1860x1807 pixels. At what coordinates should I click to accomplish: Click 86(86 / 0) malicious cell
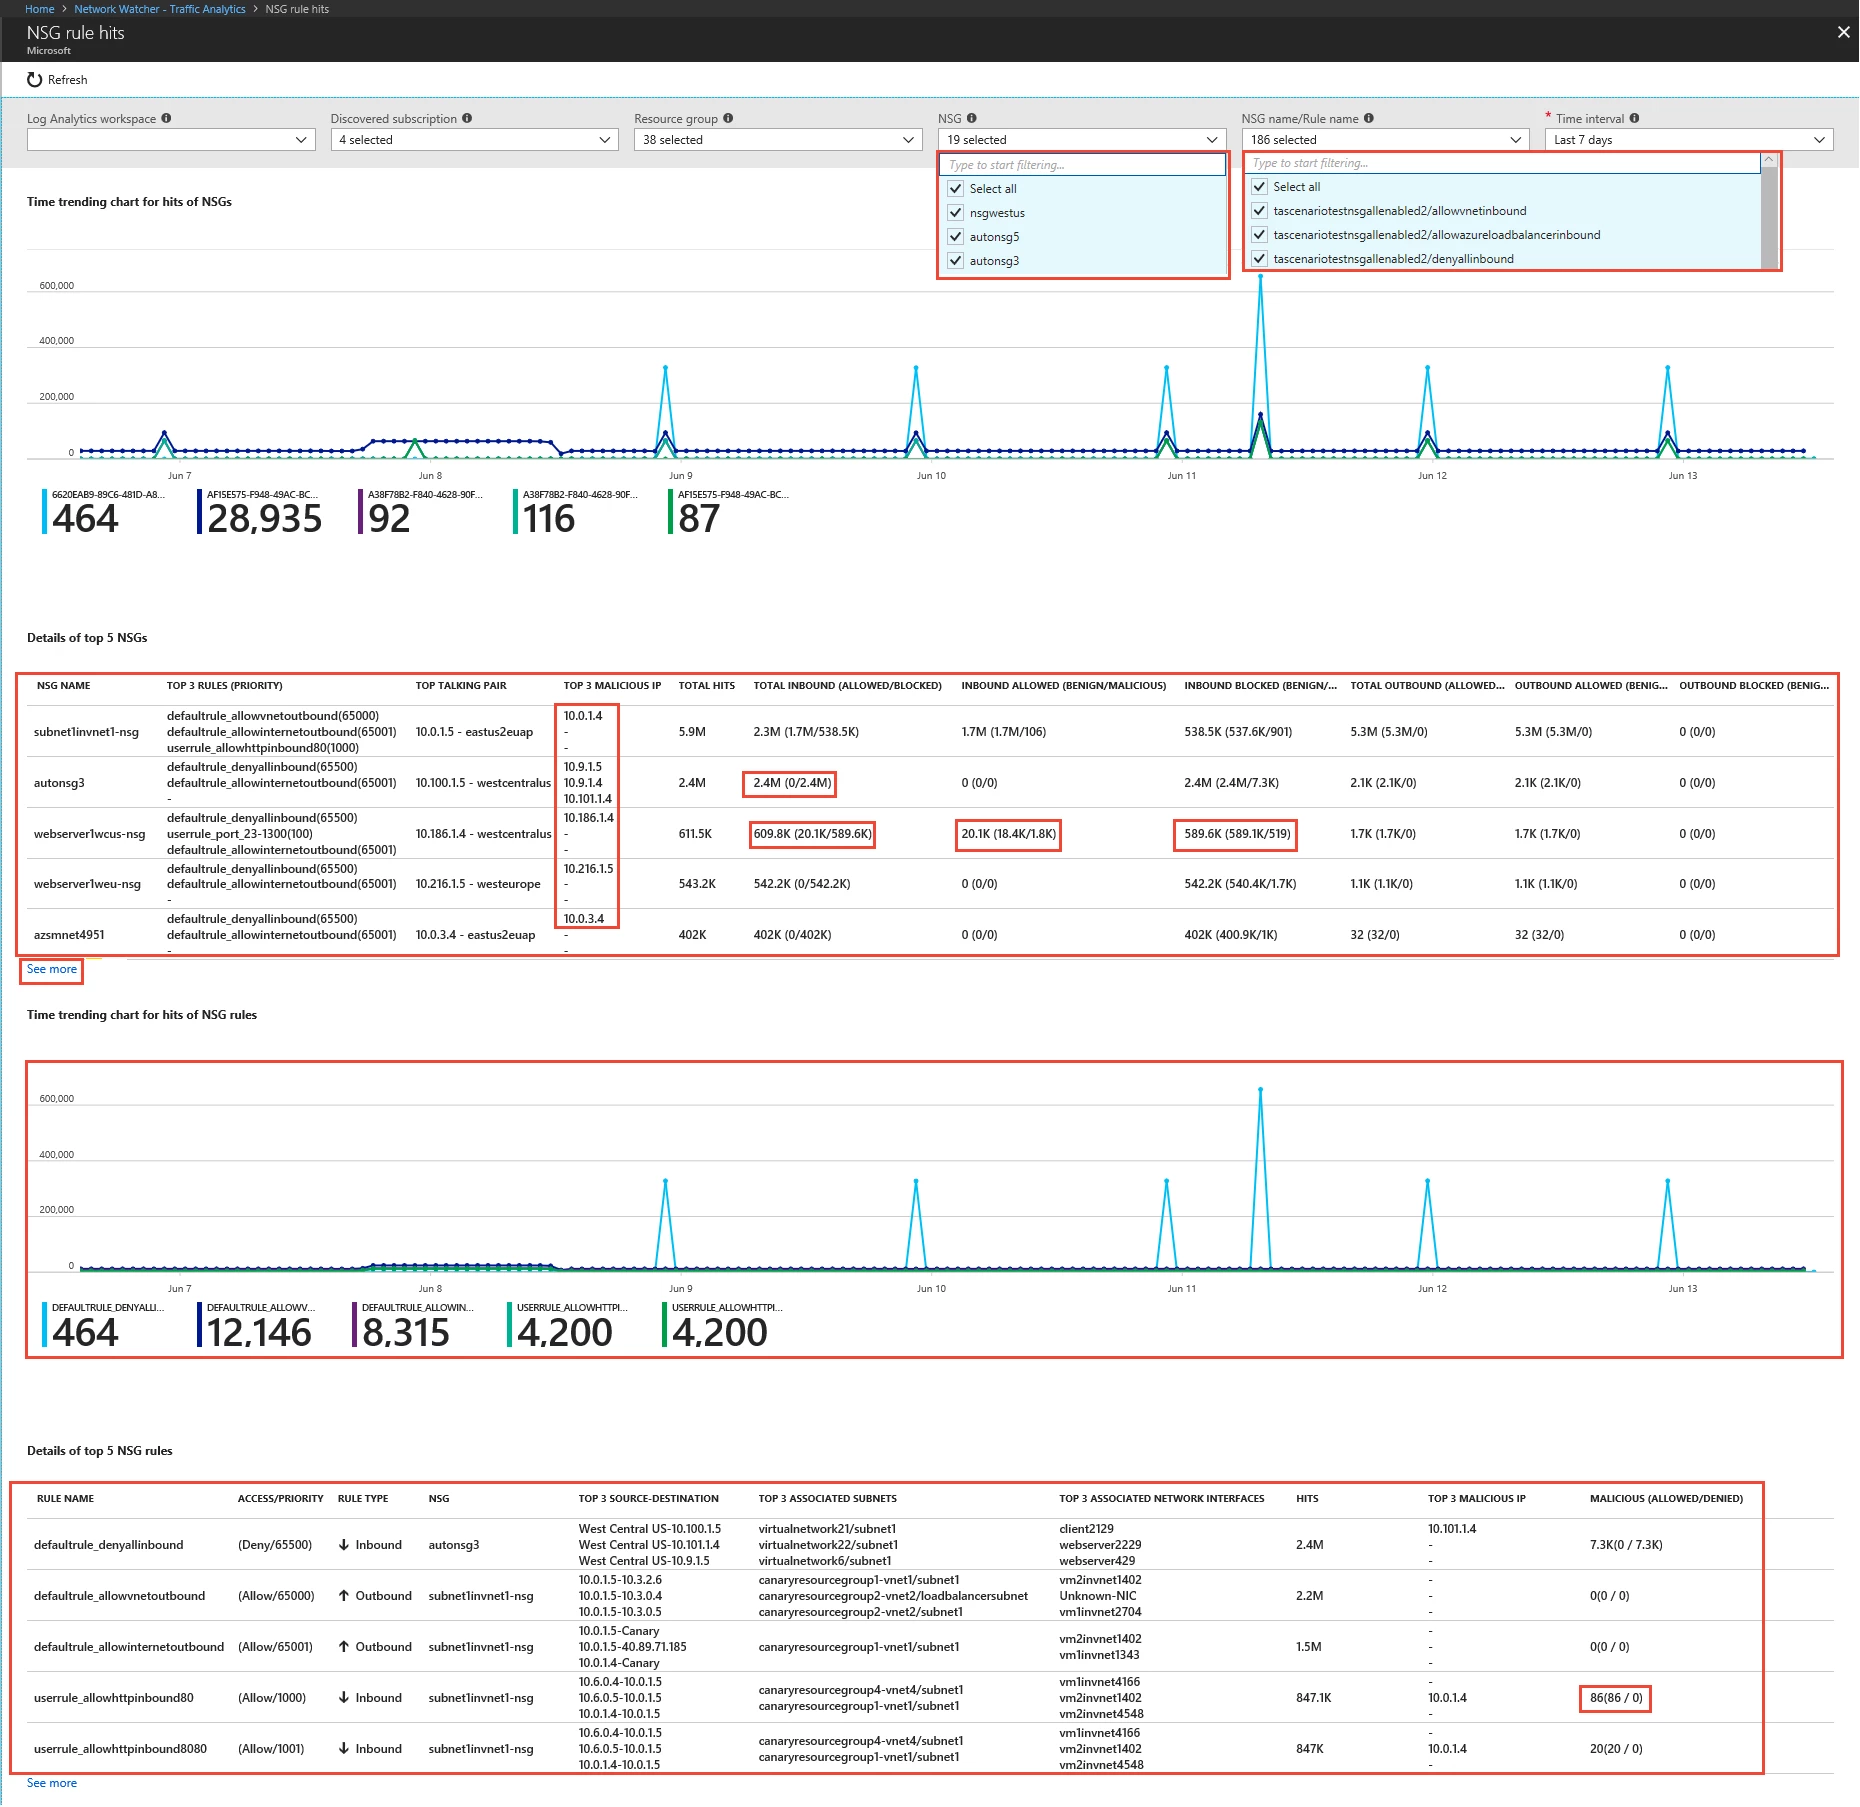point(1616,1698)
